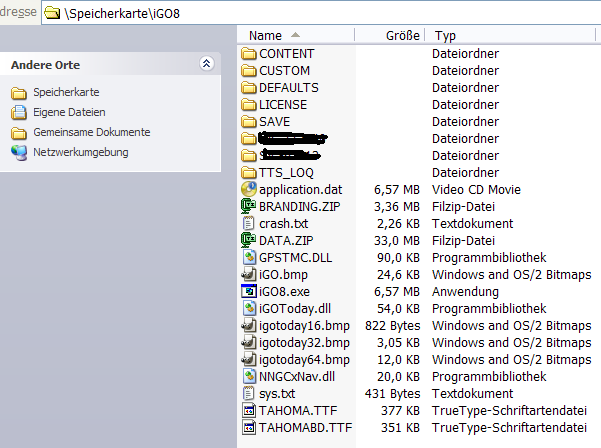Select the TAHOMABD.TTF file name
The width and height of the screenshot is (601, 448).
(x=305, y=428)
